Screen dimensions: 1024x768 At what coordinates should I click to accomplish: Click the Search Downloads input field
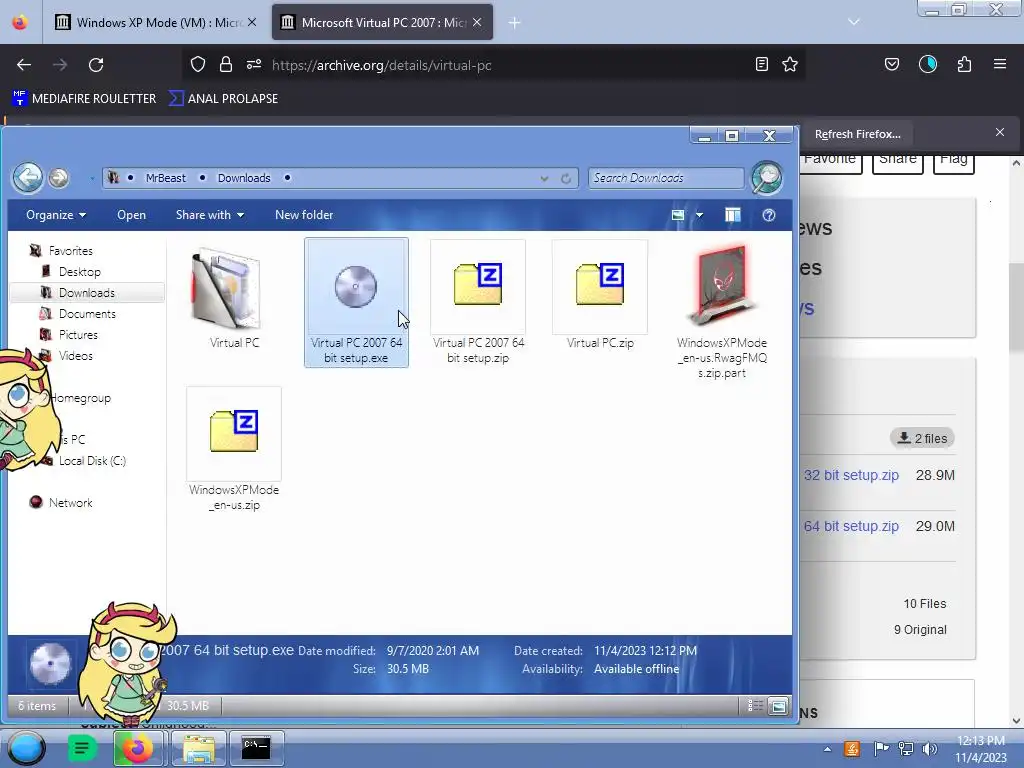tap(666, 178)
